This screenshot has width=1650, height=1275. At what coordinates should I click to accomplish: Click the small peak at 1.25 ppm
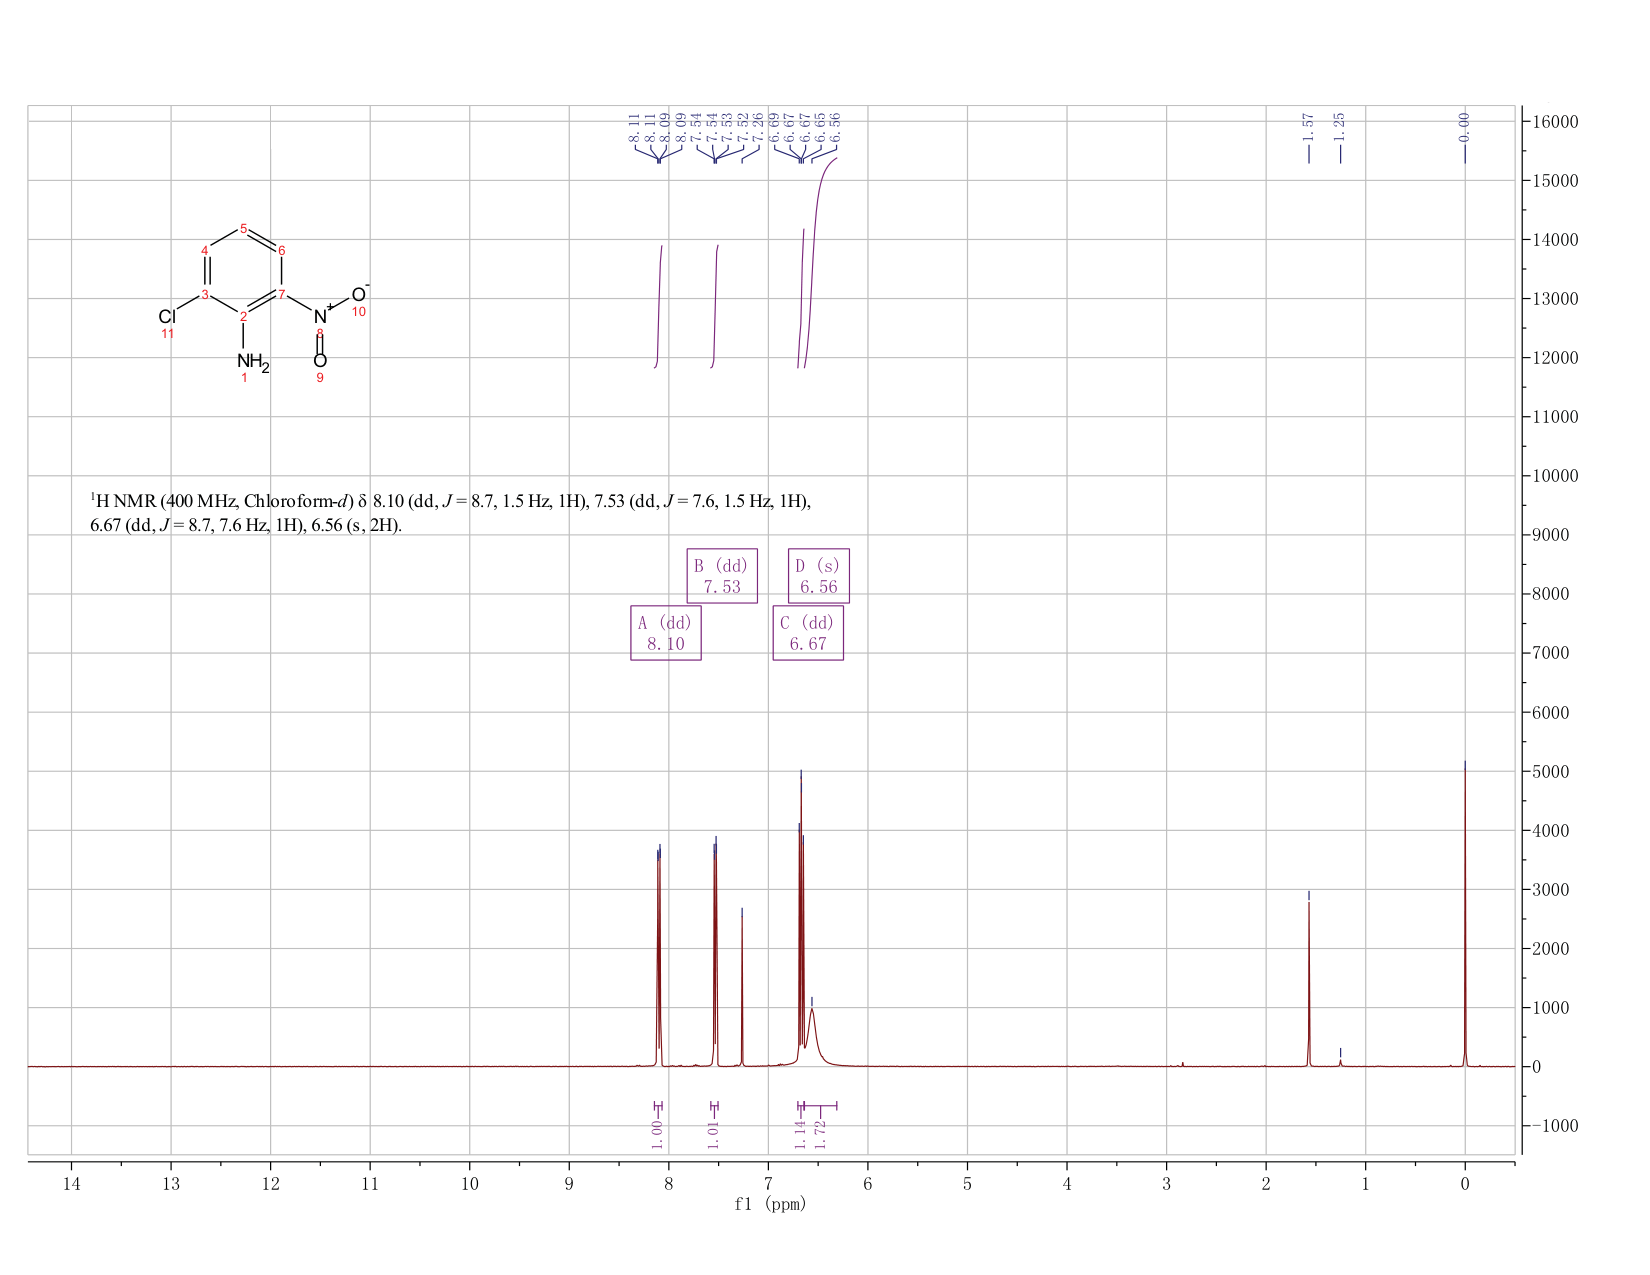point(1341,1062)
